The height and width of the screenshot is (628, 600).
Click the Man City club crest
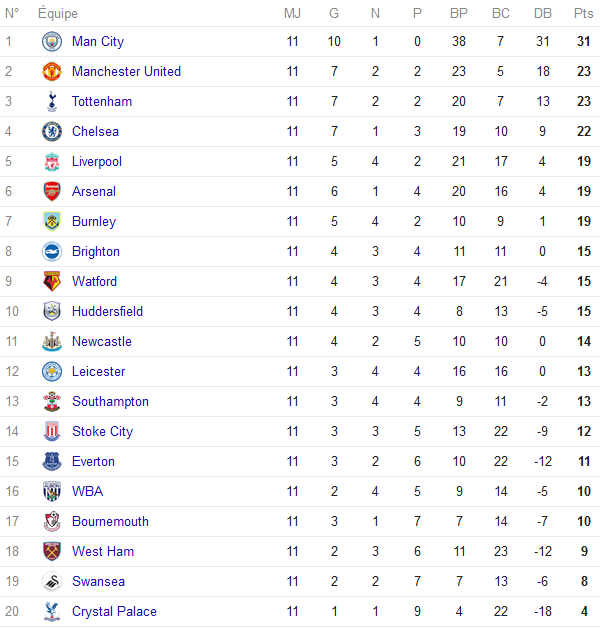[x=52, y=42]
